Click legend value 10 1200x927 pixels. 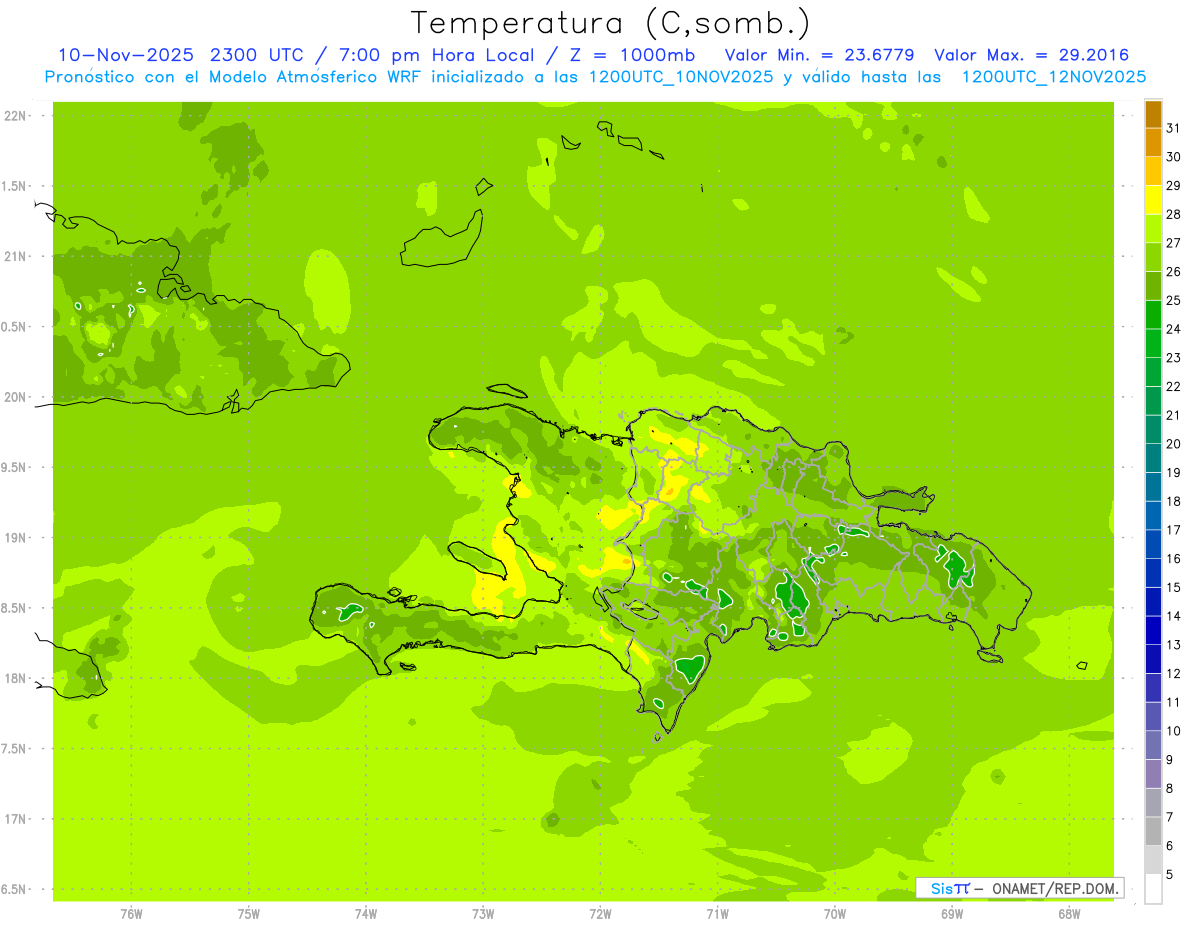(1173, 731)
